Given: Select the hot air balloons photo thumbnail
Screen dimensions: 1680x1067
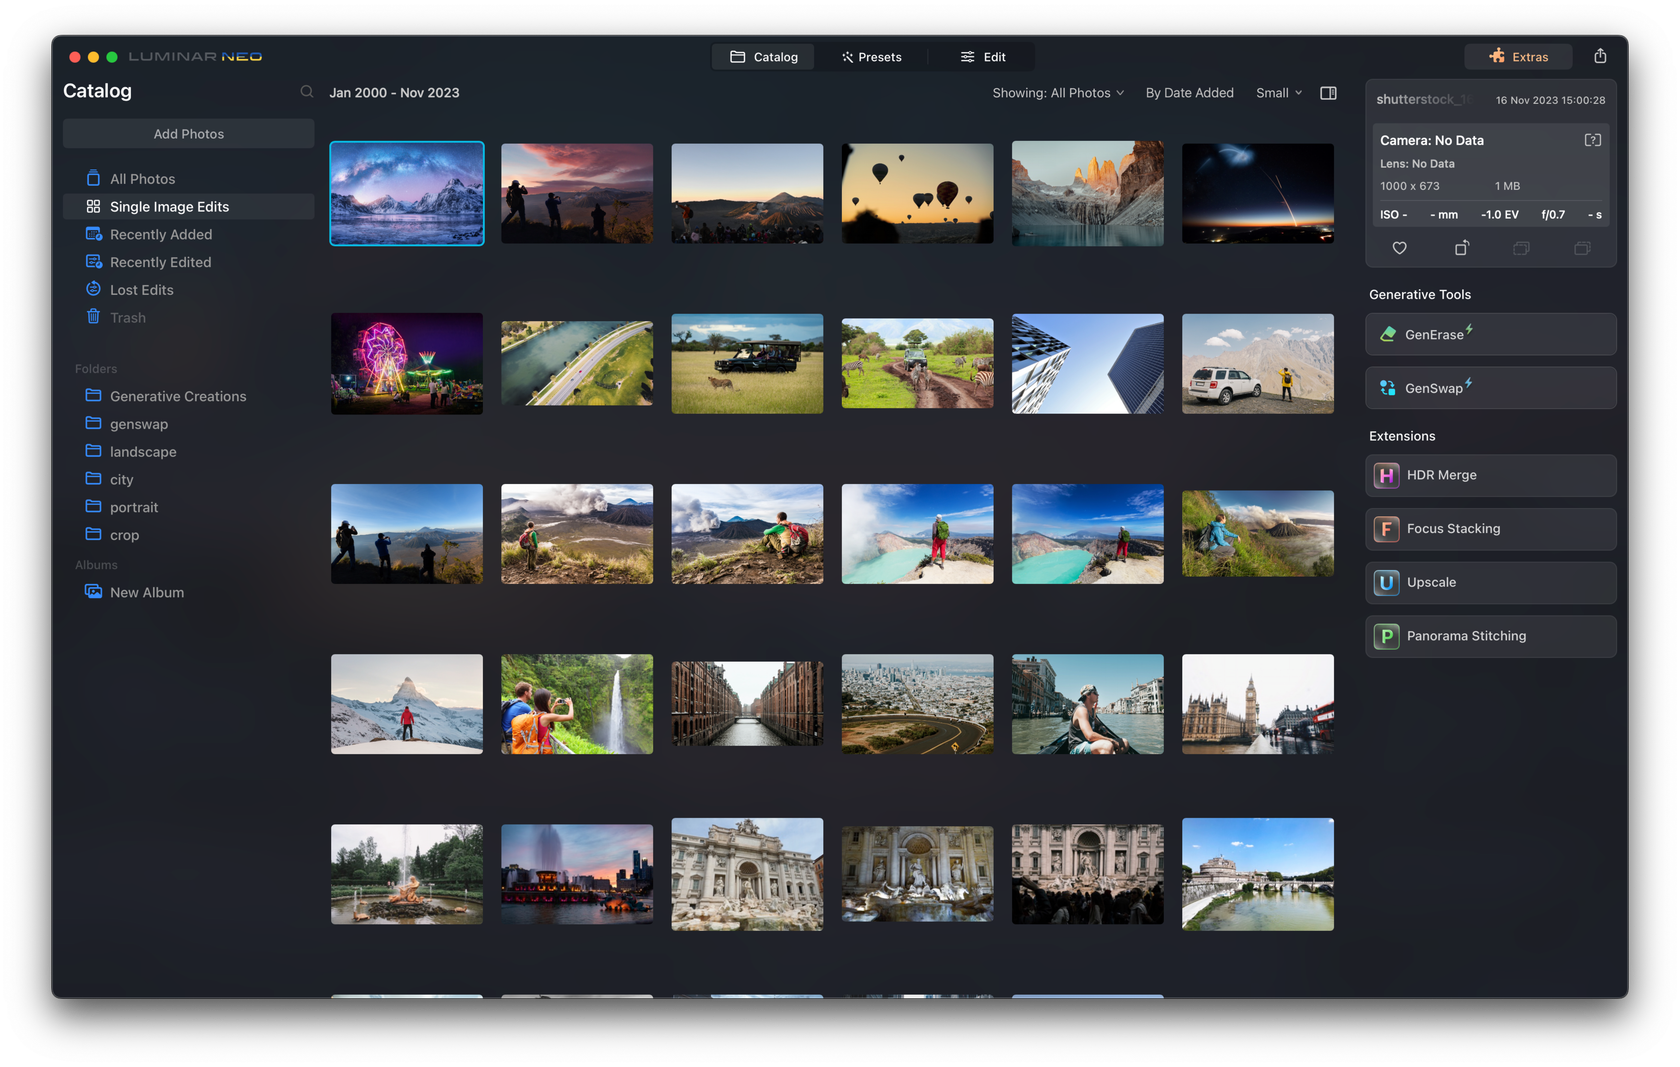Looking at the screenshot, I should (x=917, y=193).
